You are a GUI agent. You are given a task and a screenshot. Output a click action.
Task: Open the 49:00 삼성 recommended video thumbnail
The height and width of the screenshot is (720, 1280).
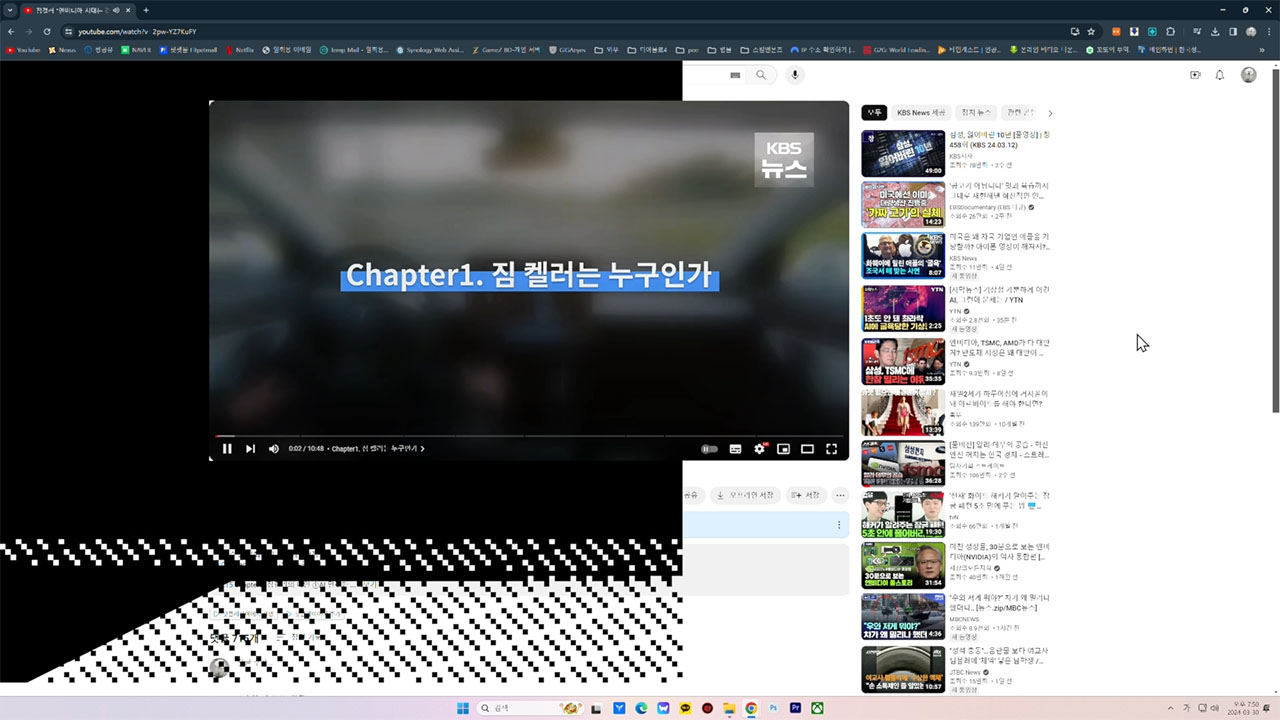tap(903, 154)
